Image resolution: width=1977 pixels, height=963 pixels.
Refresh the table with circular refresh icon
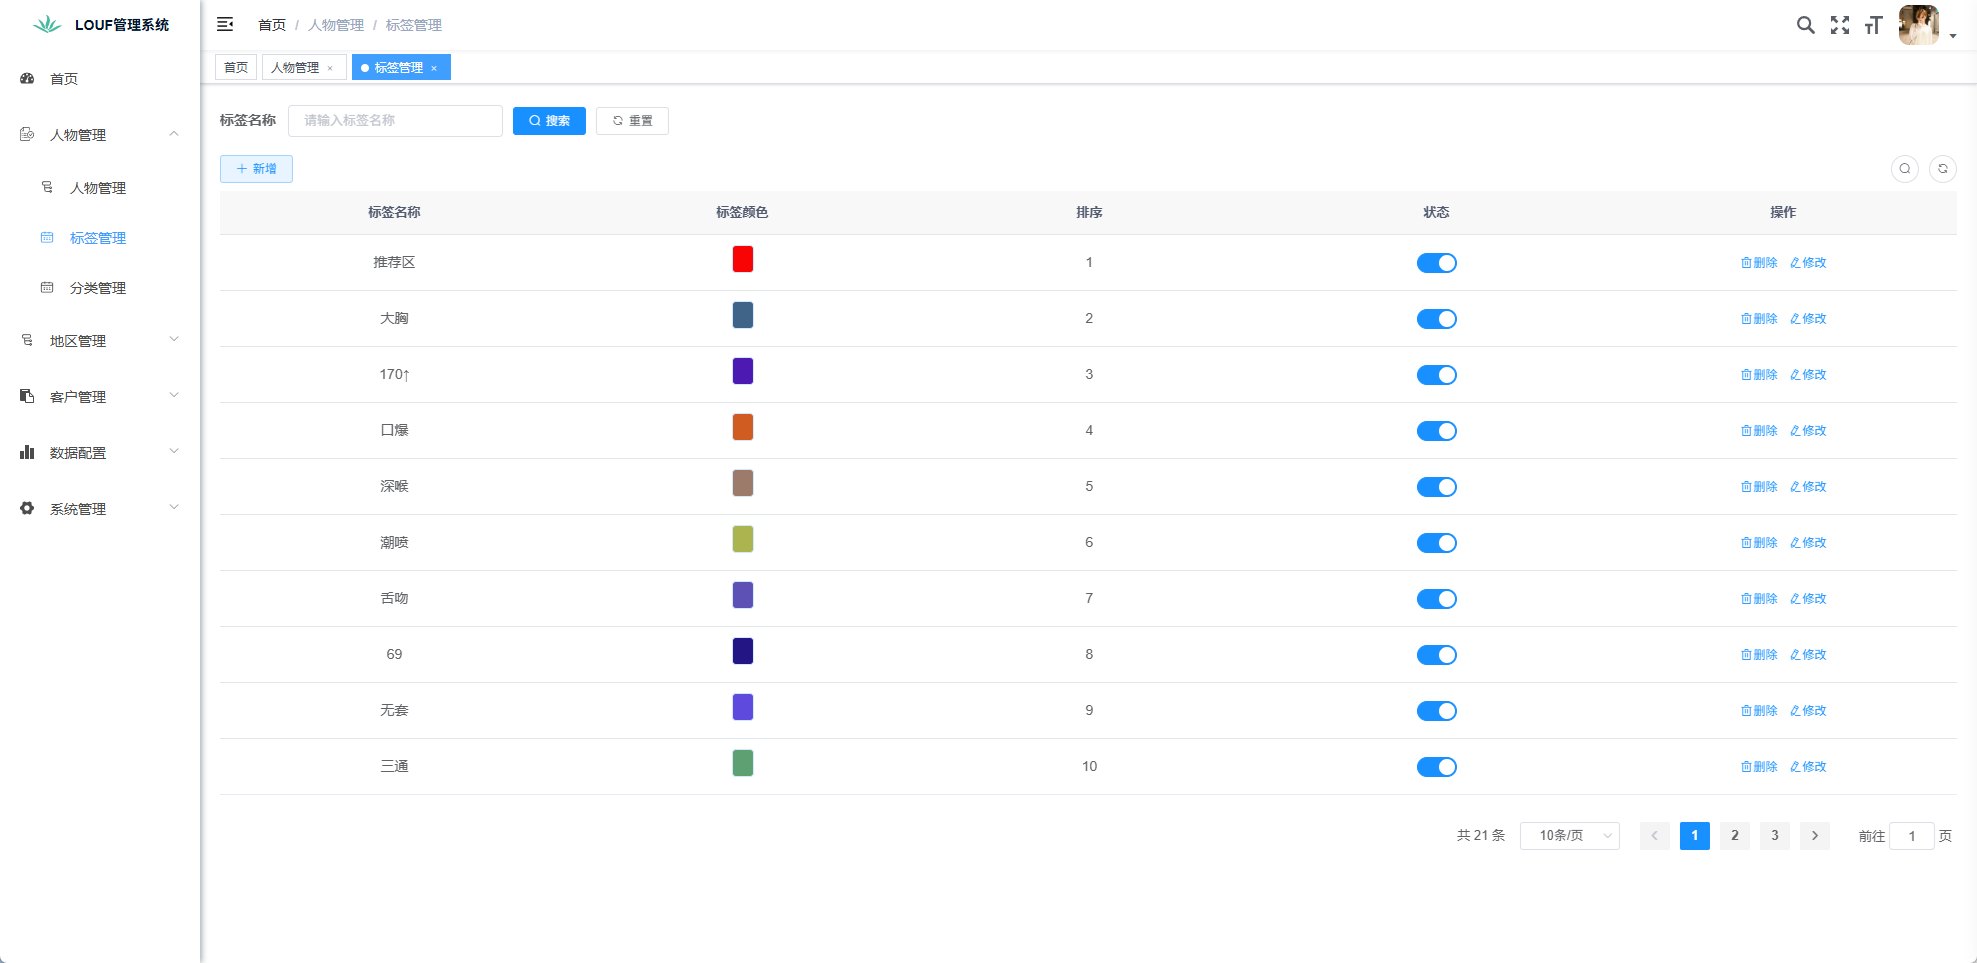(x=1942, y=169)
